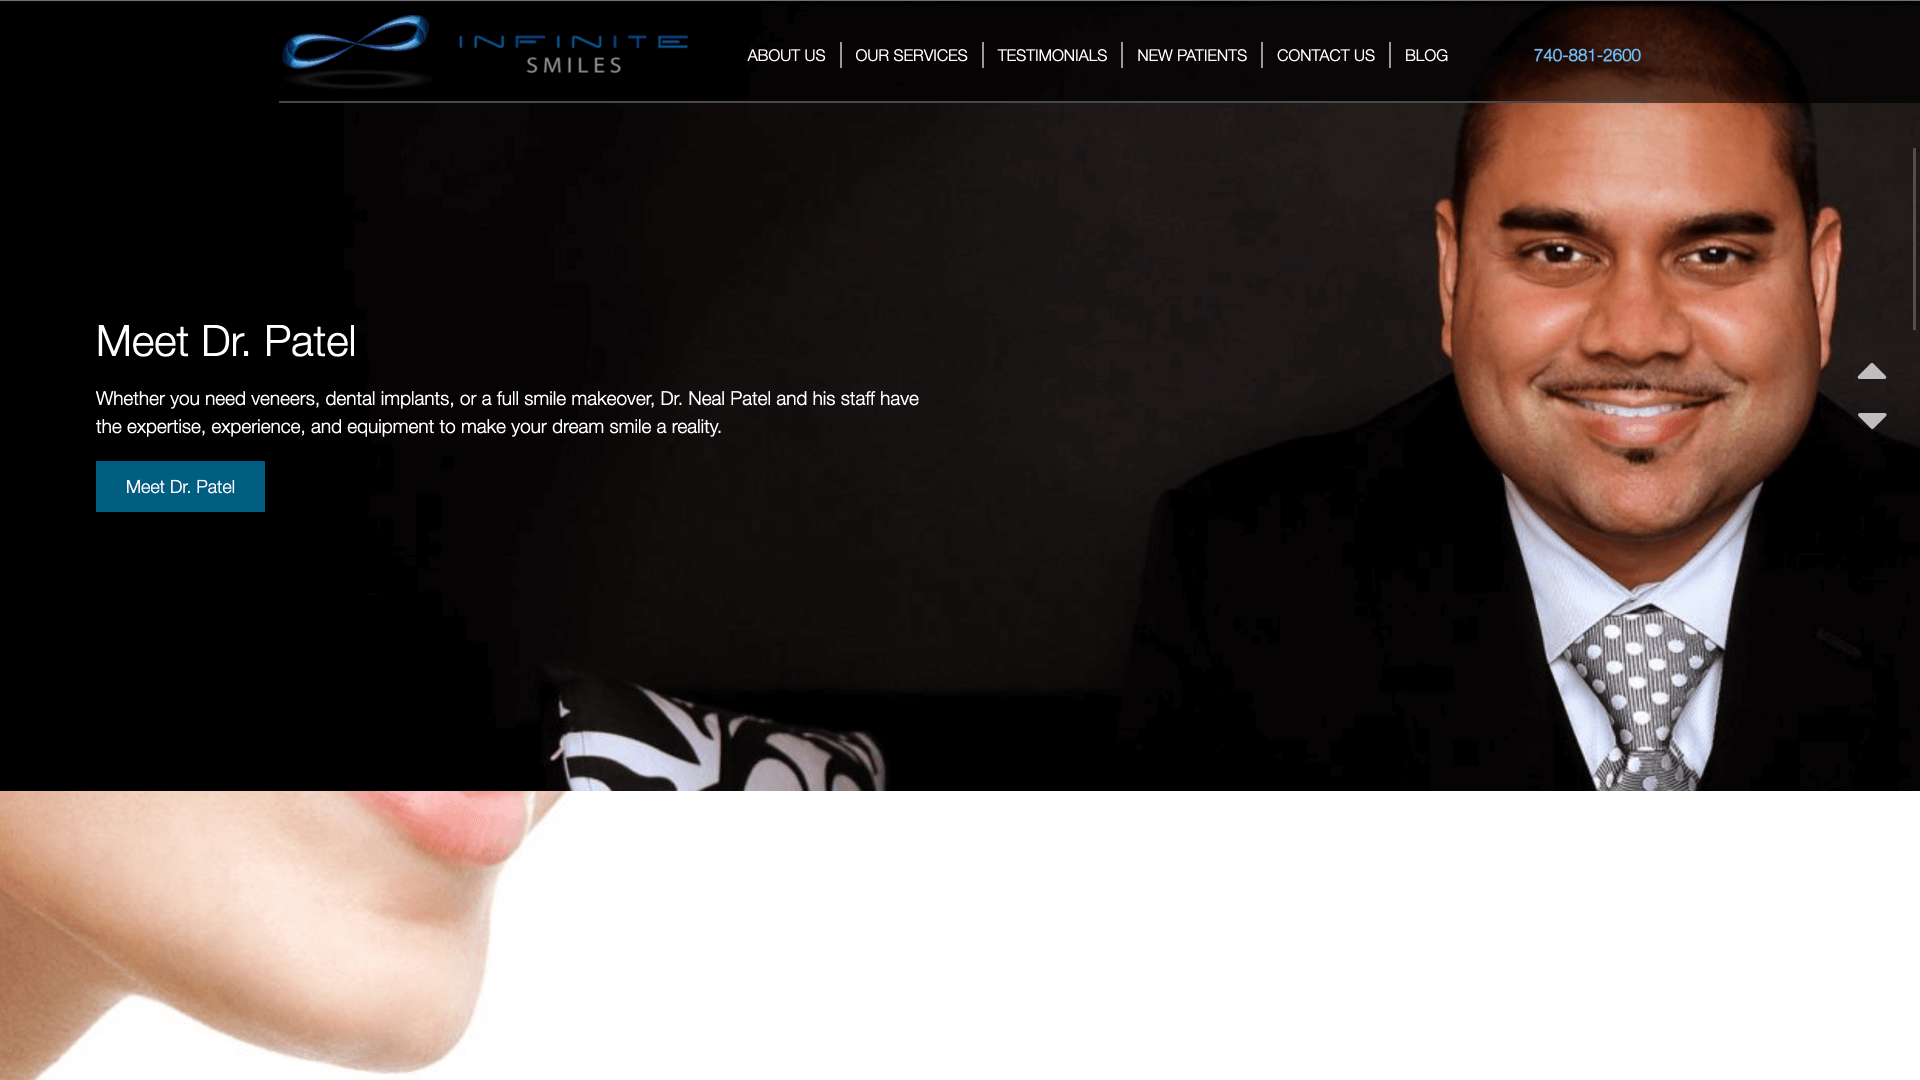Viewport: 1920px width, 1080px height.
Task: Call 740-881-2600 phone link
Action: point(1586,55)
